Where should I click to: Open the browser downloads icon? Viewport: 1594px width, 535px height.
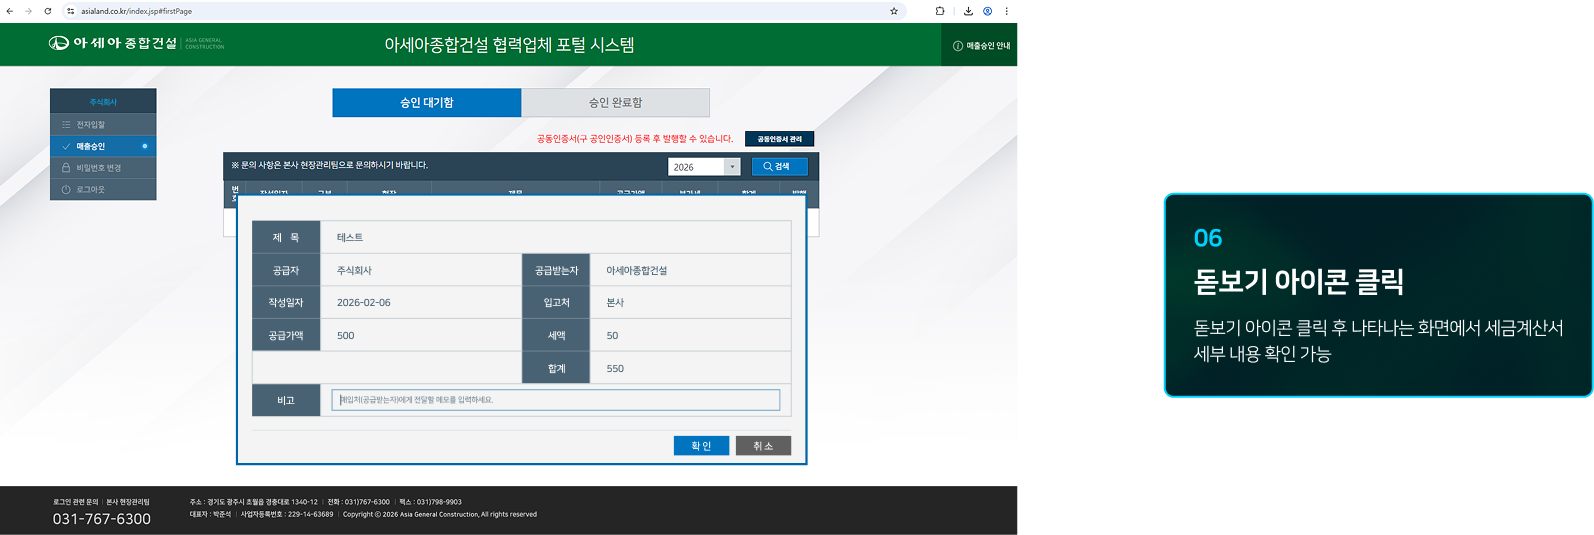[968, 11]
